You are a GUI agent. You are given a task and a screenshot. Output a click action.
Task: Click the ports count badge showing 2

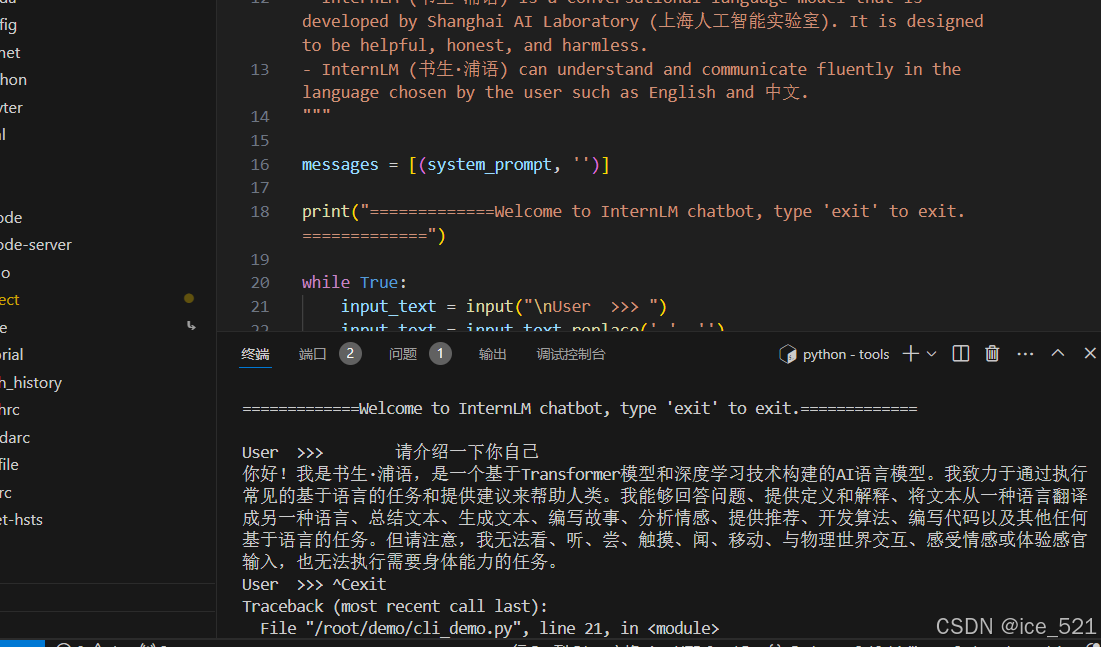click(350, 353)
